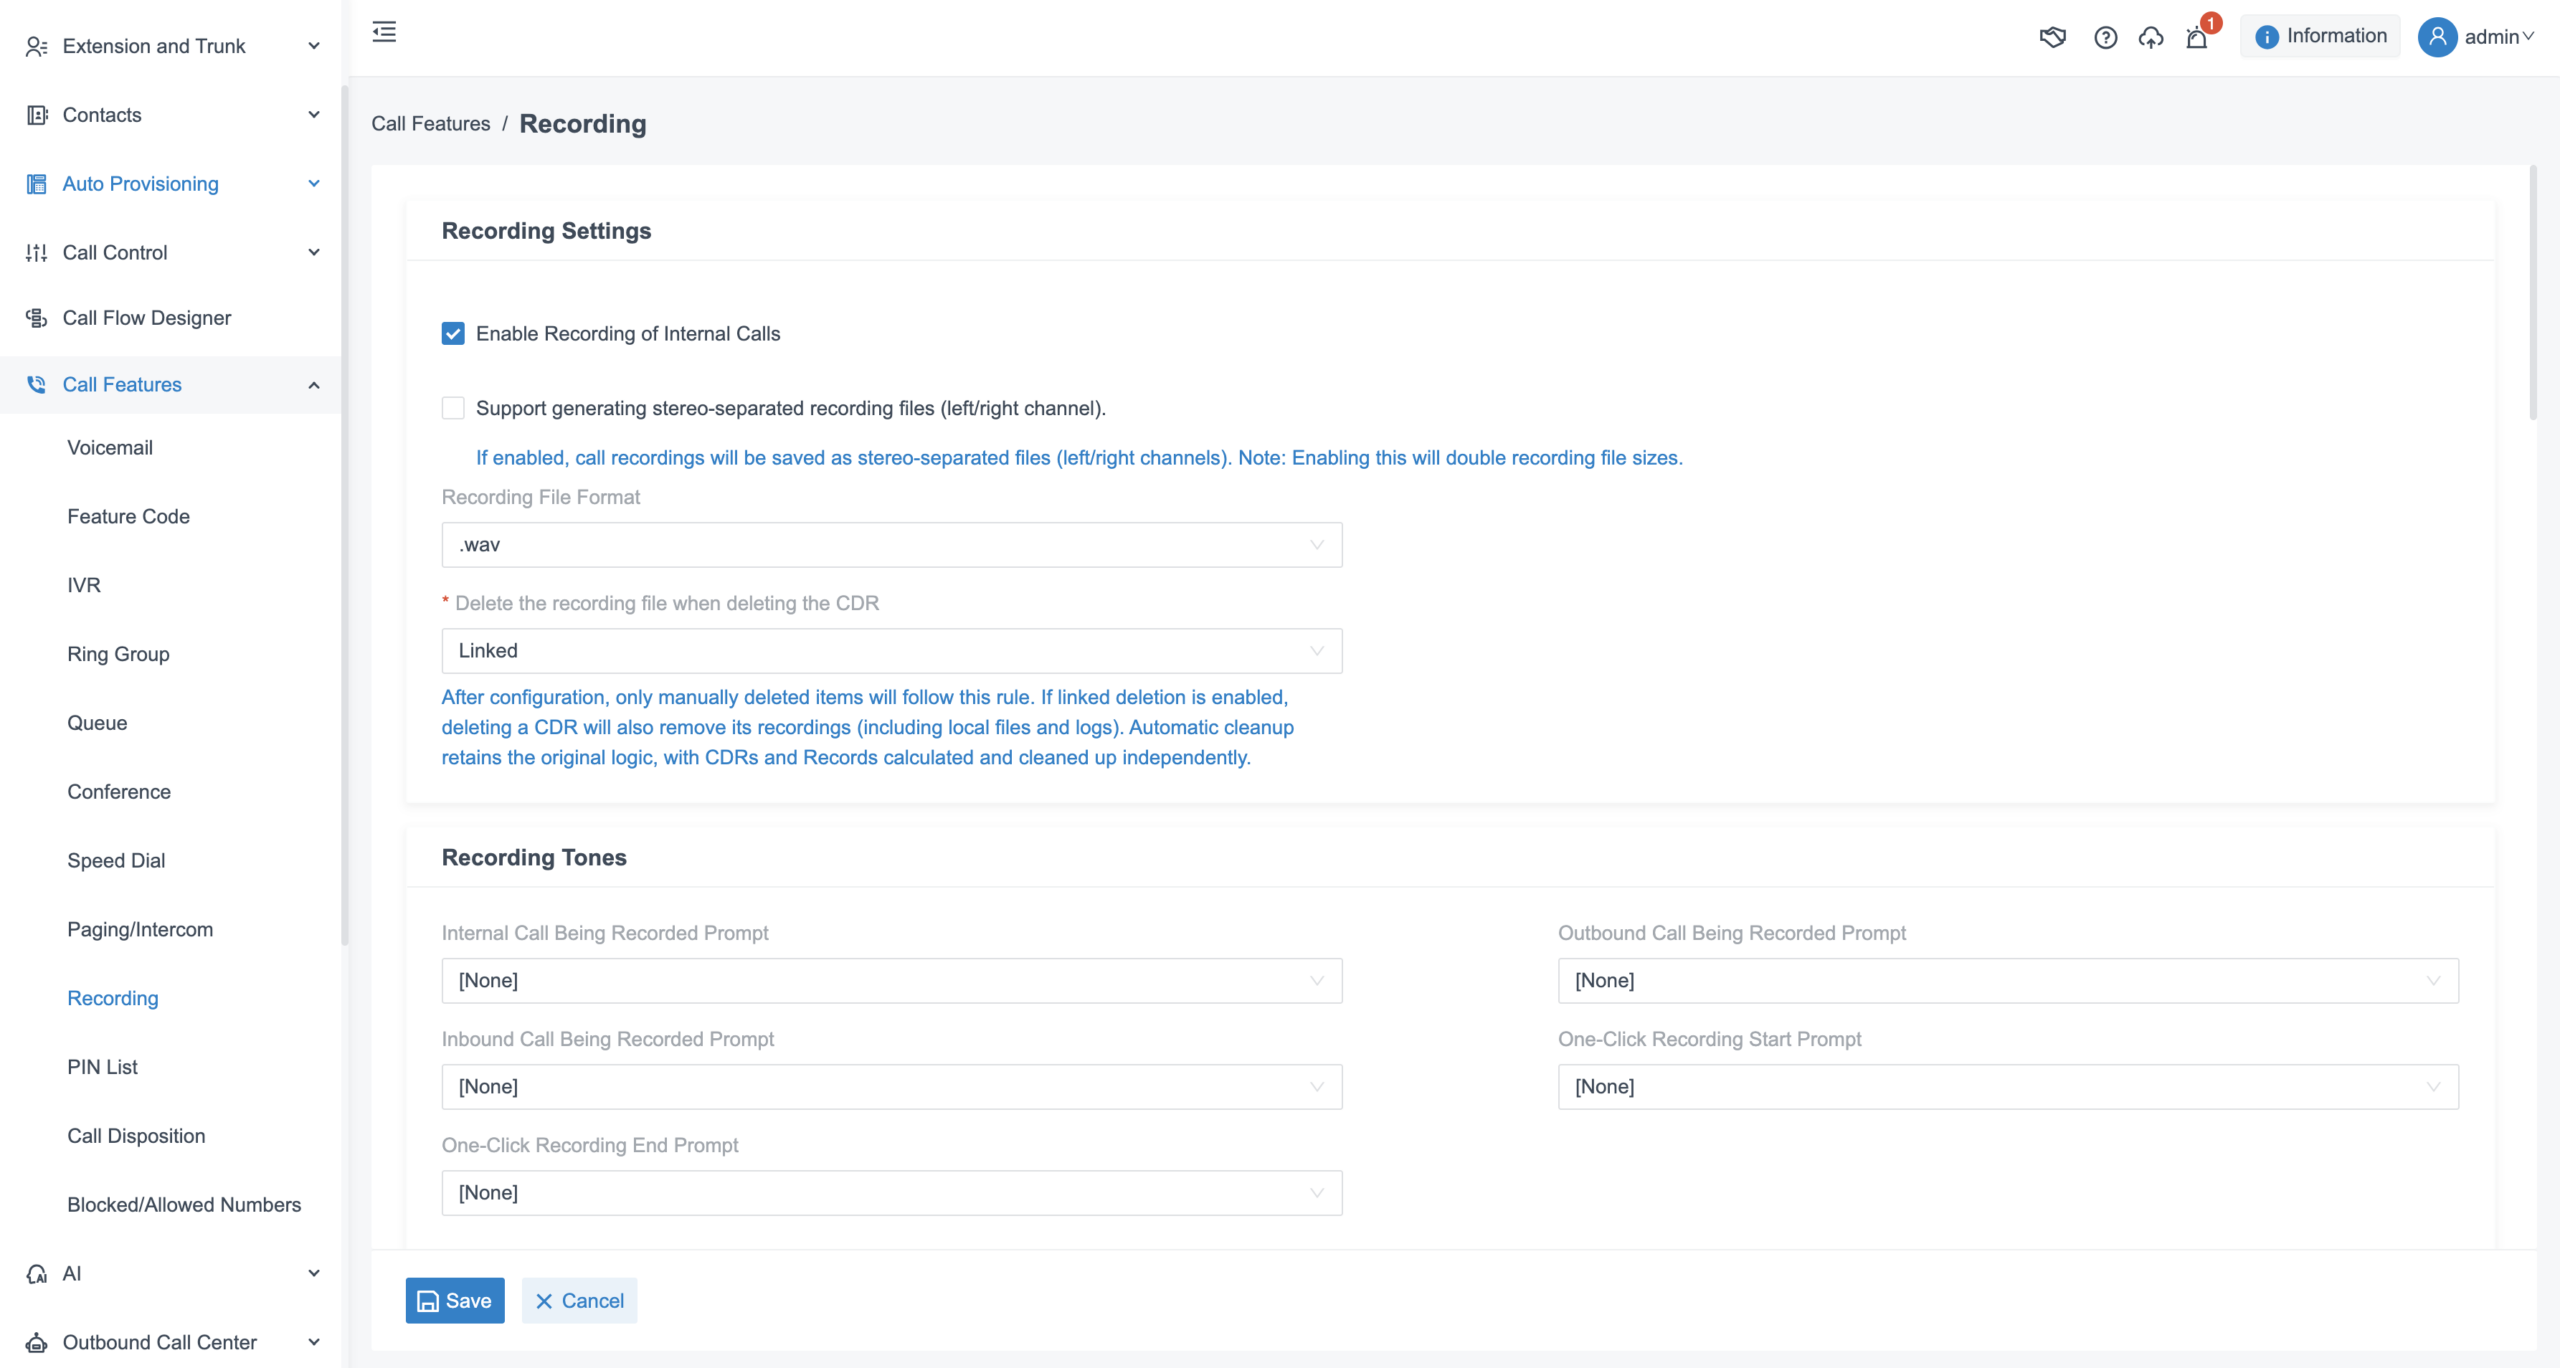This screenshot has height=1368, width=2560.
Task: Open the Conference menu item
Action: pos(119,792)
